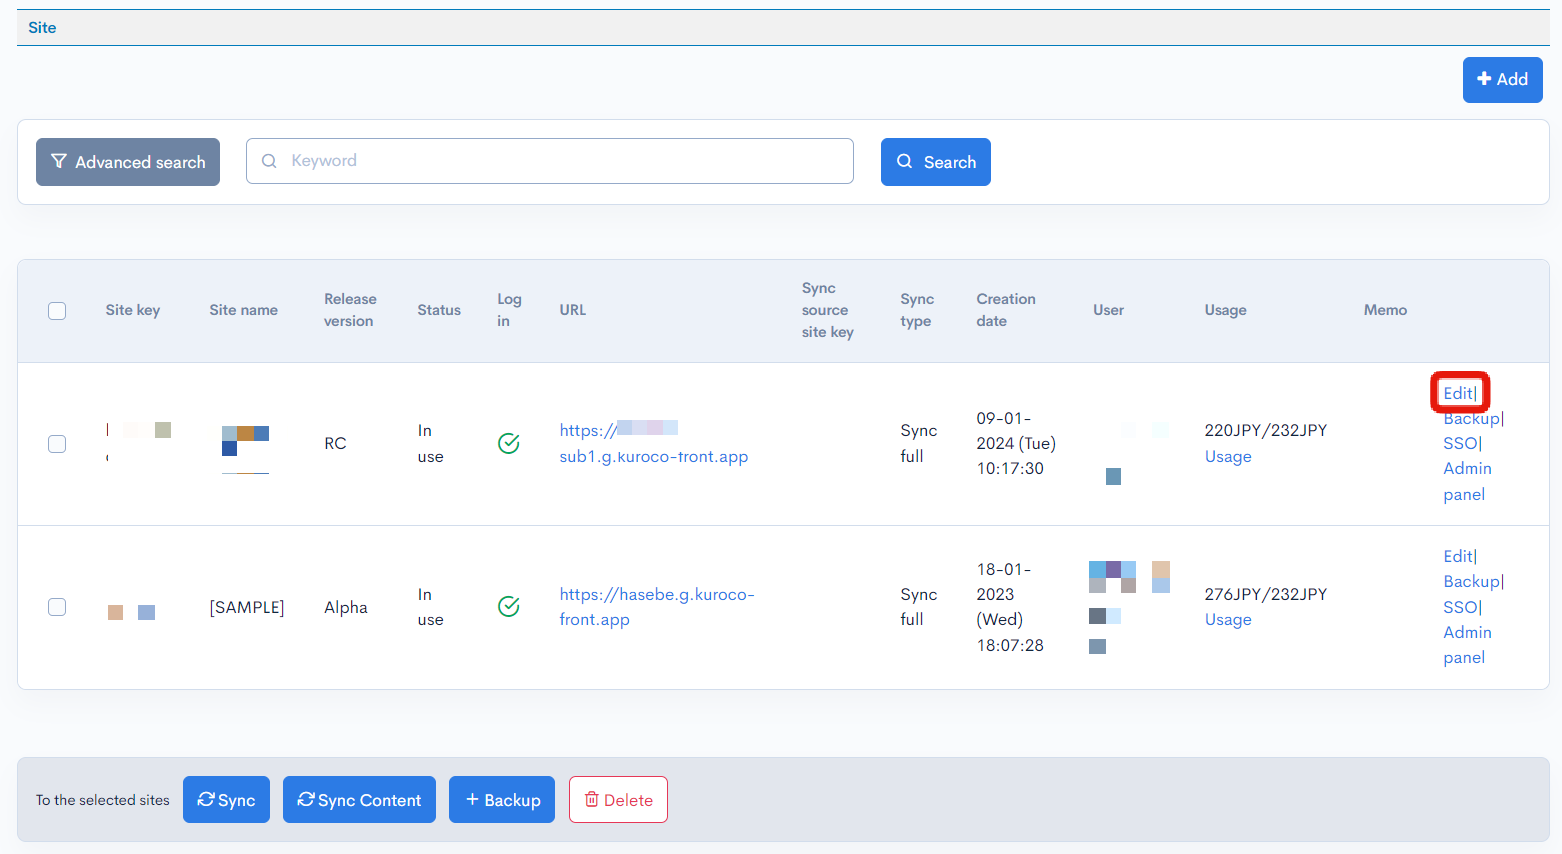
Task: Click the URL column header
Action: point(573,310)
